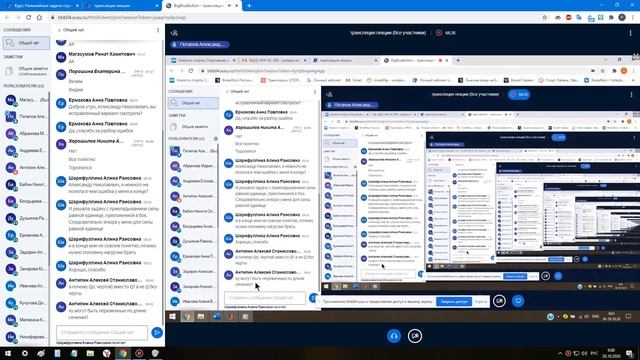Image resolution: width=640 pixels, height=360 pixels.
Task: Click the browser forward arrow
Action: 18,18
